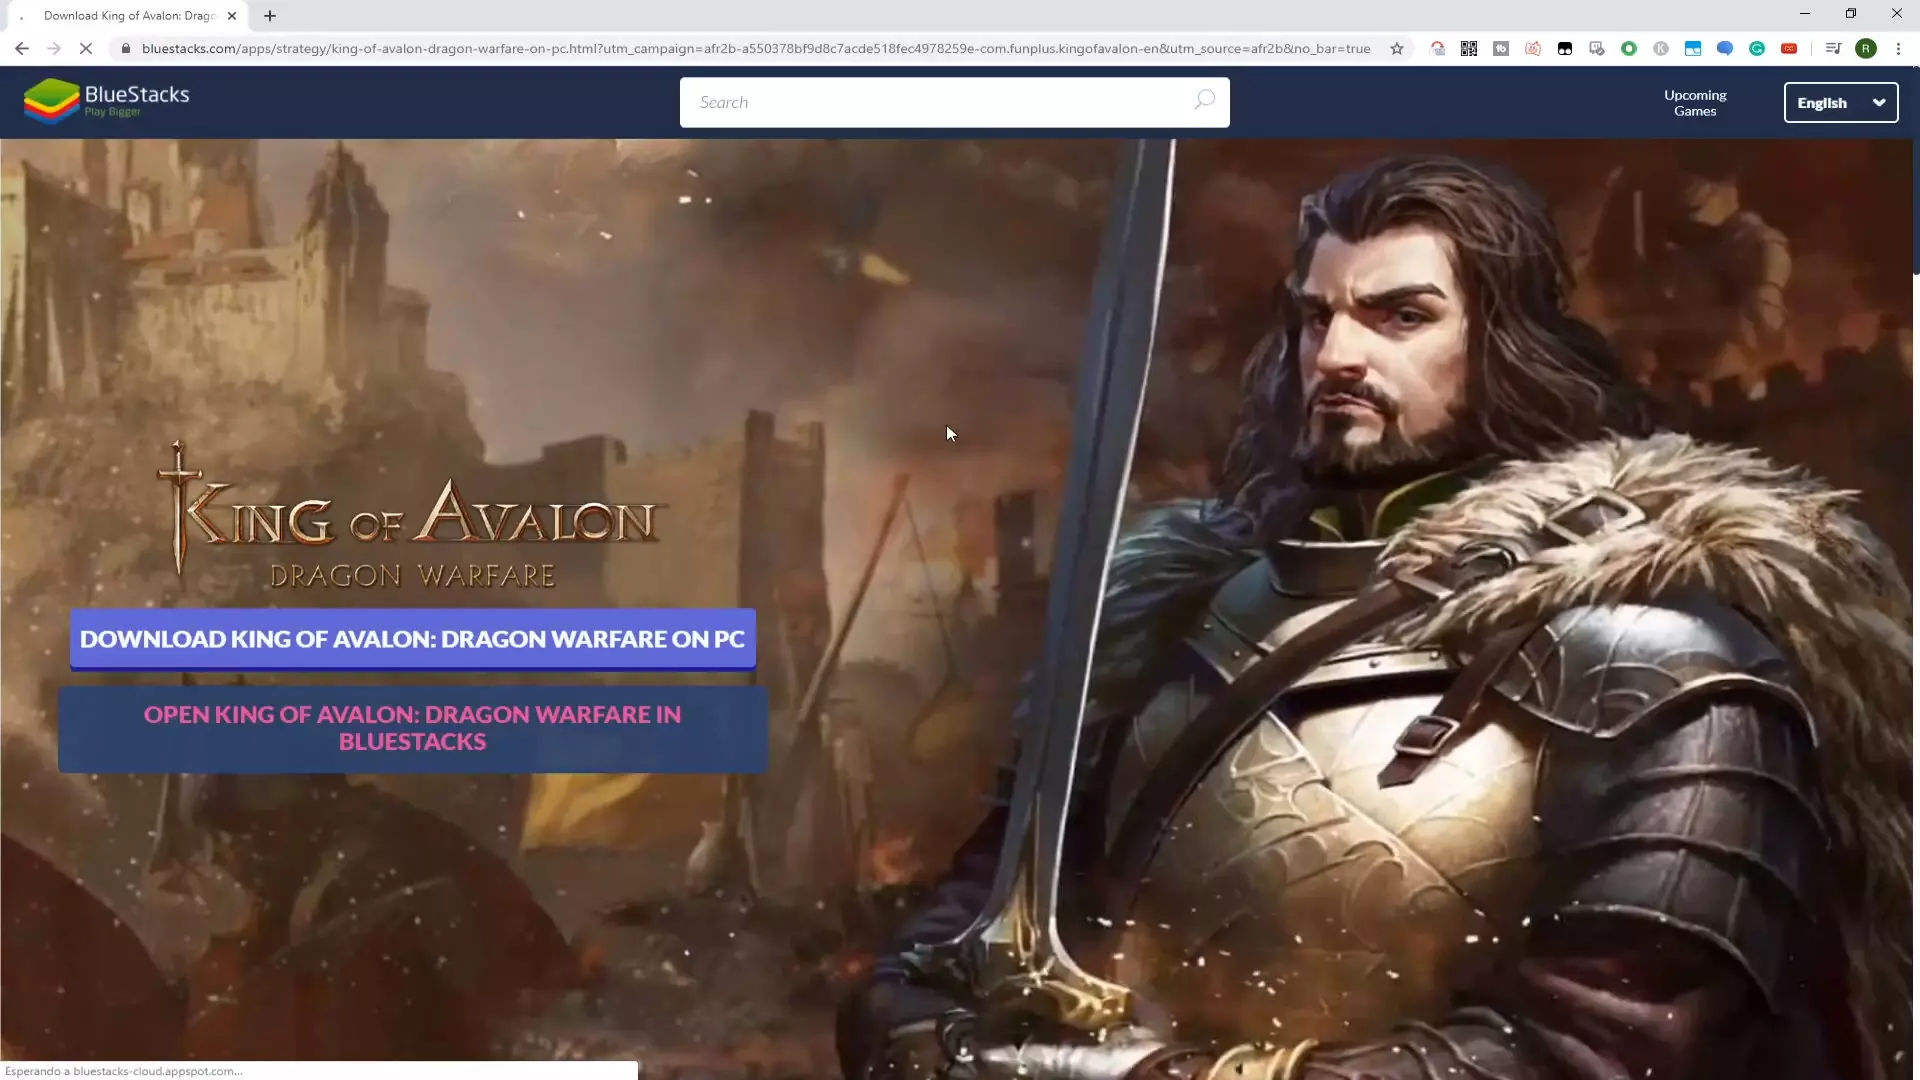Click the red CC extension icon
This screenshot has height=1080, width=1920.
pyautogui.click(x=1789, y=48)
